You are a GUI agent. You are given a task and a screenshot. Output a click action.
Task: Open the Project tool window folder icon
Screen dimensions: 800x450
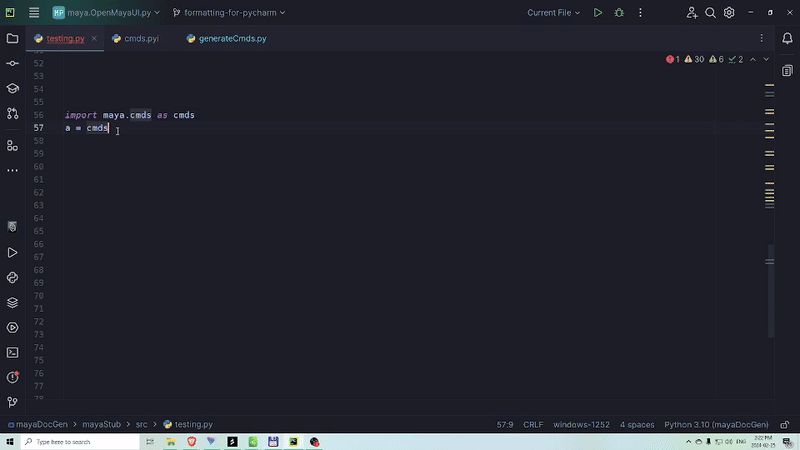coord(12,38)
